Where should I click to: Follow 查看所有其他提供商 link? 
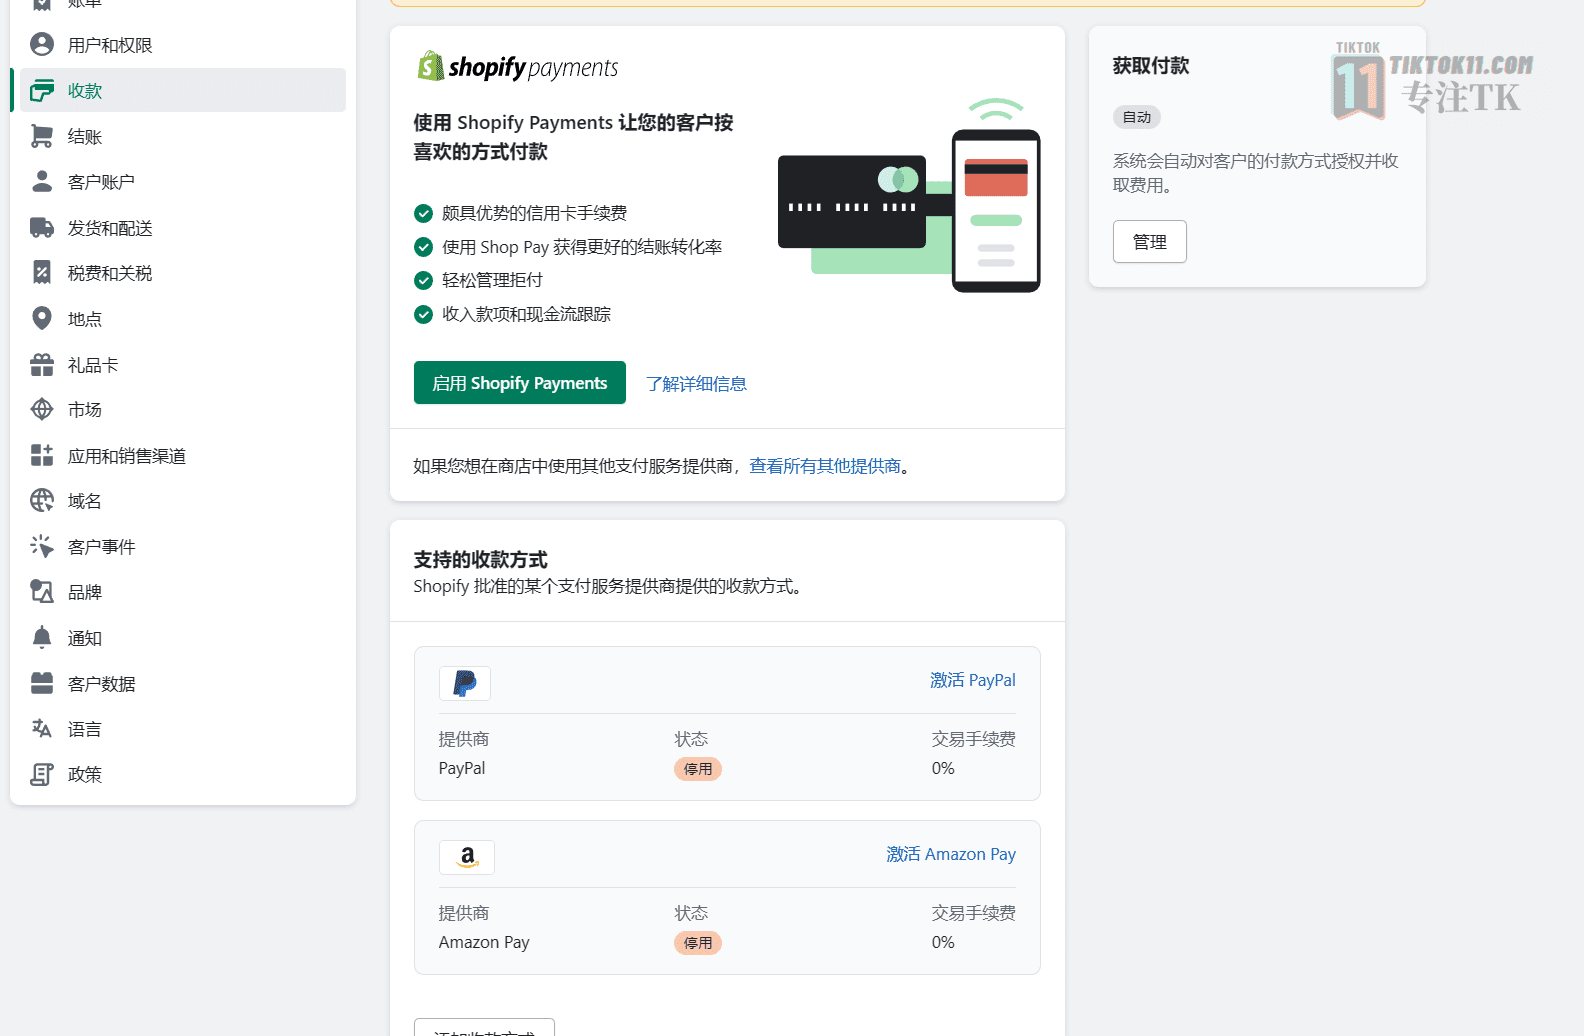[x=825, y=466]
